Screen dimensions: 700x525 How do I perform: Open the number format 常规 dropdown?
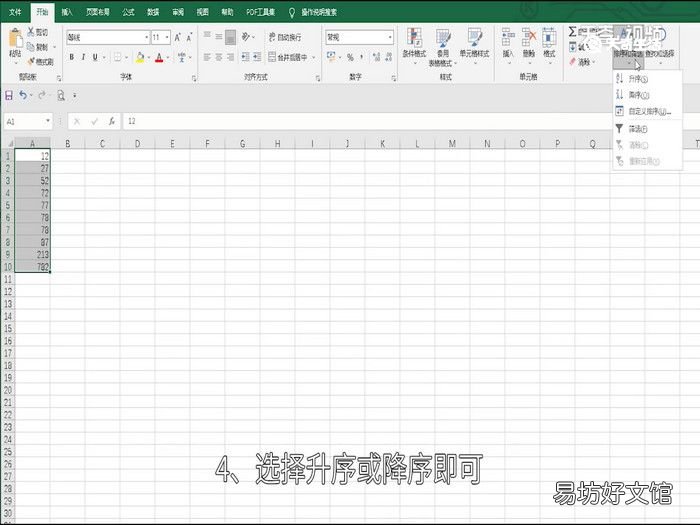coord(390,38)
